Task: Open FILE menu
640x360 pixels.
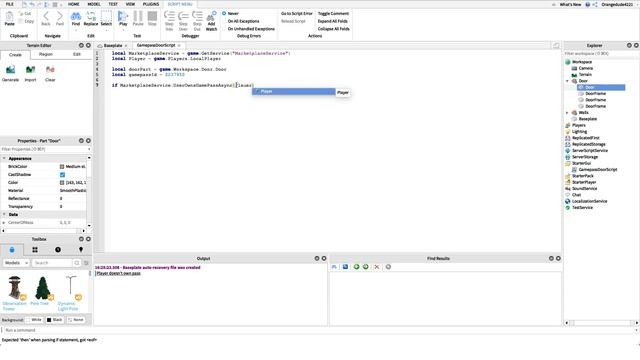Action: click(x=10, y=4)
